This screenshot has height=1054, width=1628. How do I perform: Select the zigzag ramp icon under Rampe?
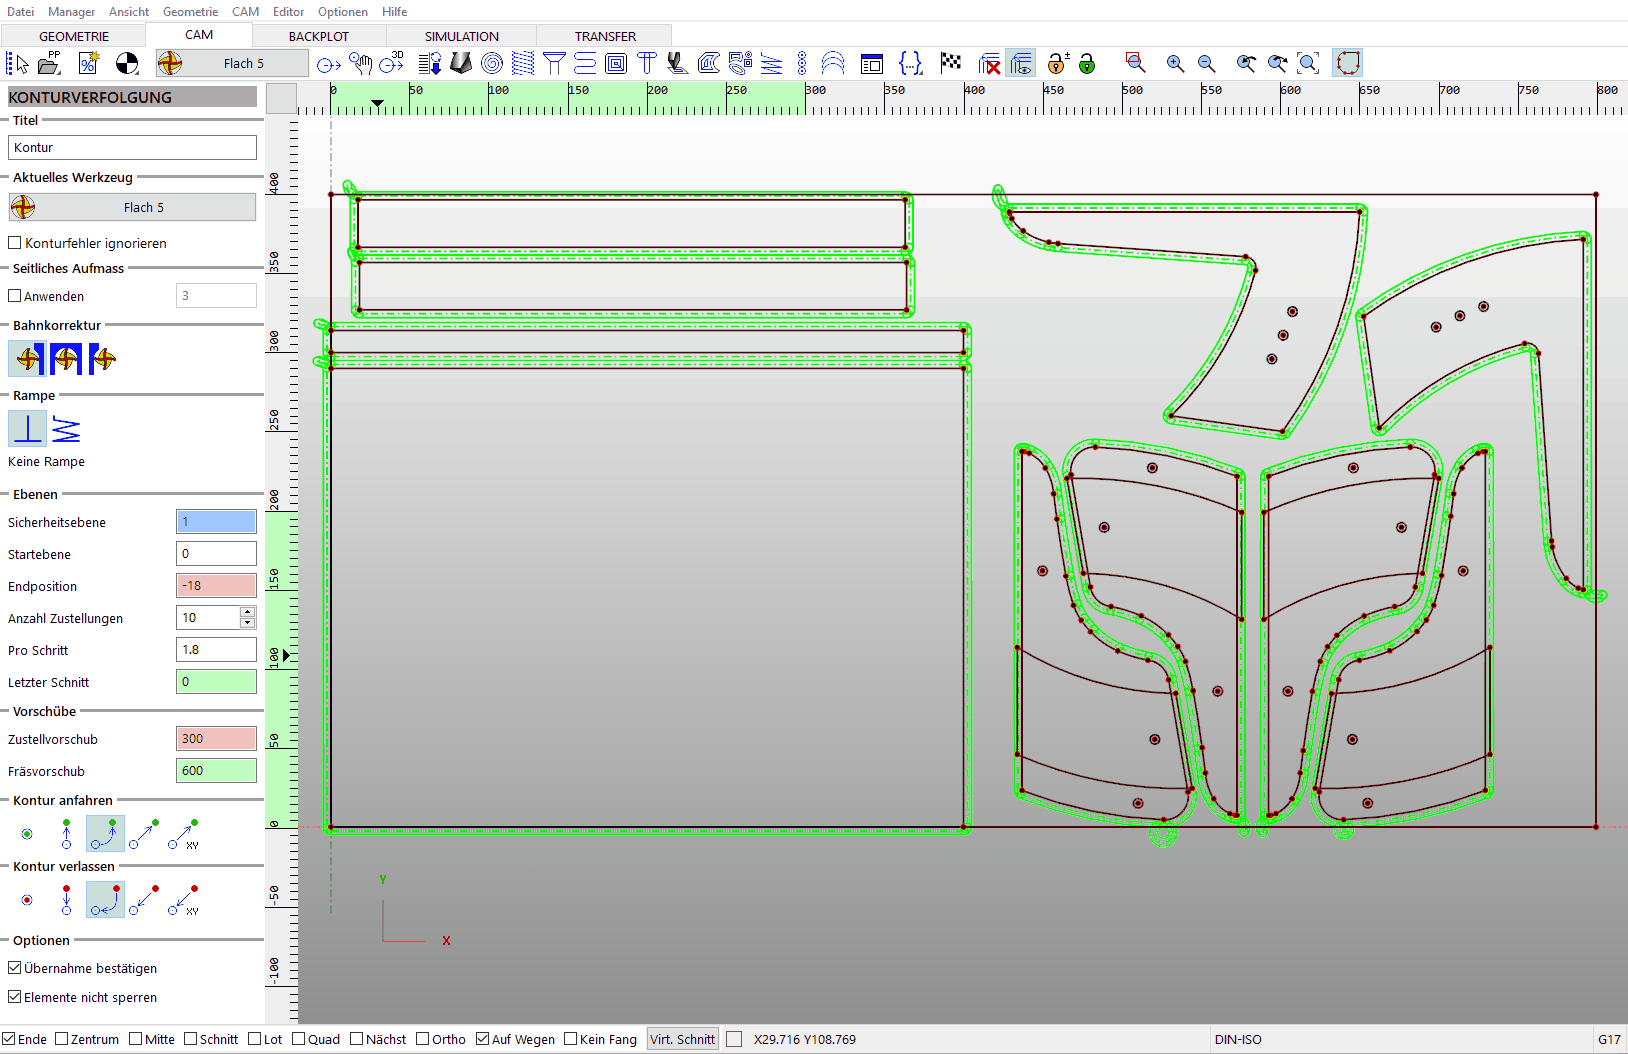click(66, 429)
